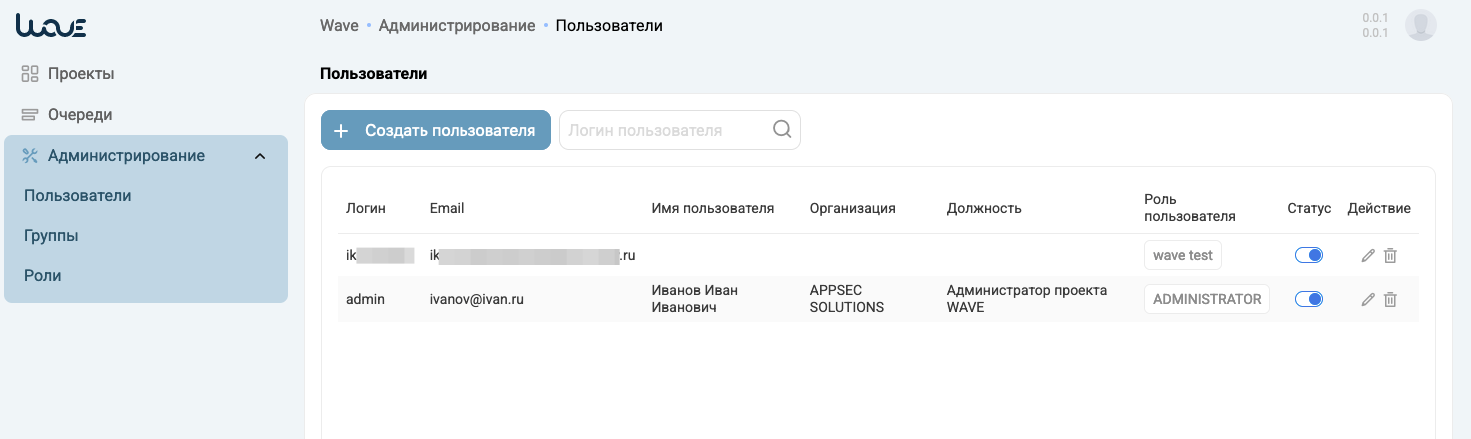Screen dimensions: 1471x439
Task: Click Администрирование breadcrumb link
Action: click(x=456, y=25)
